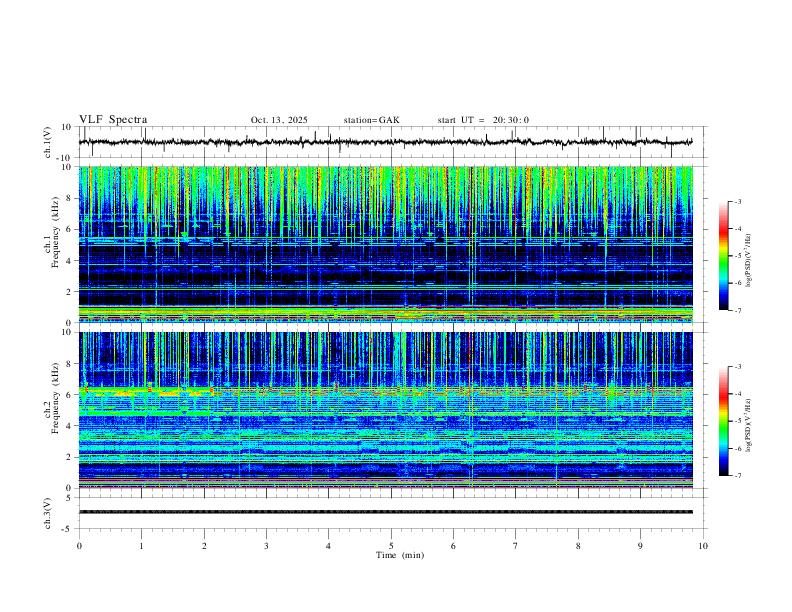Click the ch.3 black signal trace

click(x=385, y=512)
